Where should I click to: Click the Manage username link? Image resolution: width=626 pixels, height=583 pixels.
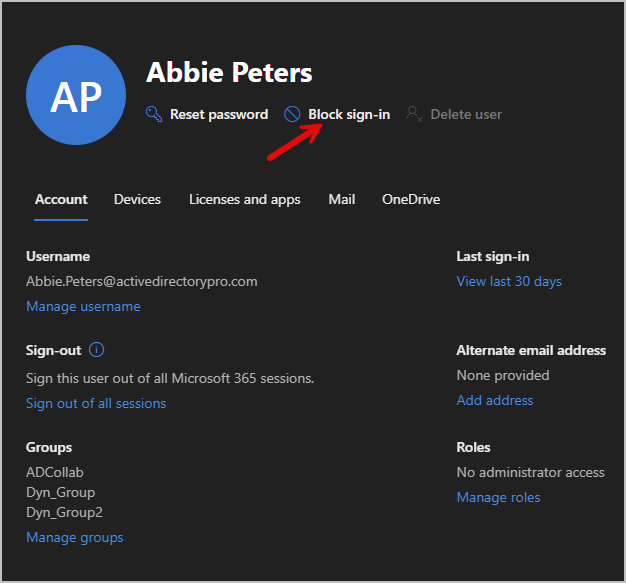tap(83, 306)
